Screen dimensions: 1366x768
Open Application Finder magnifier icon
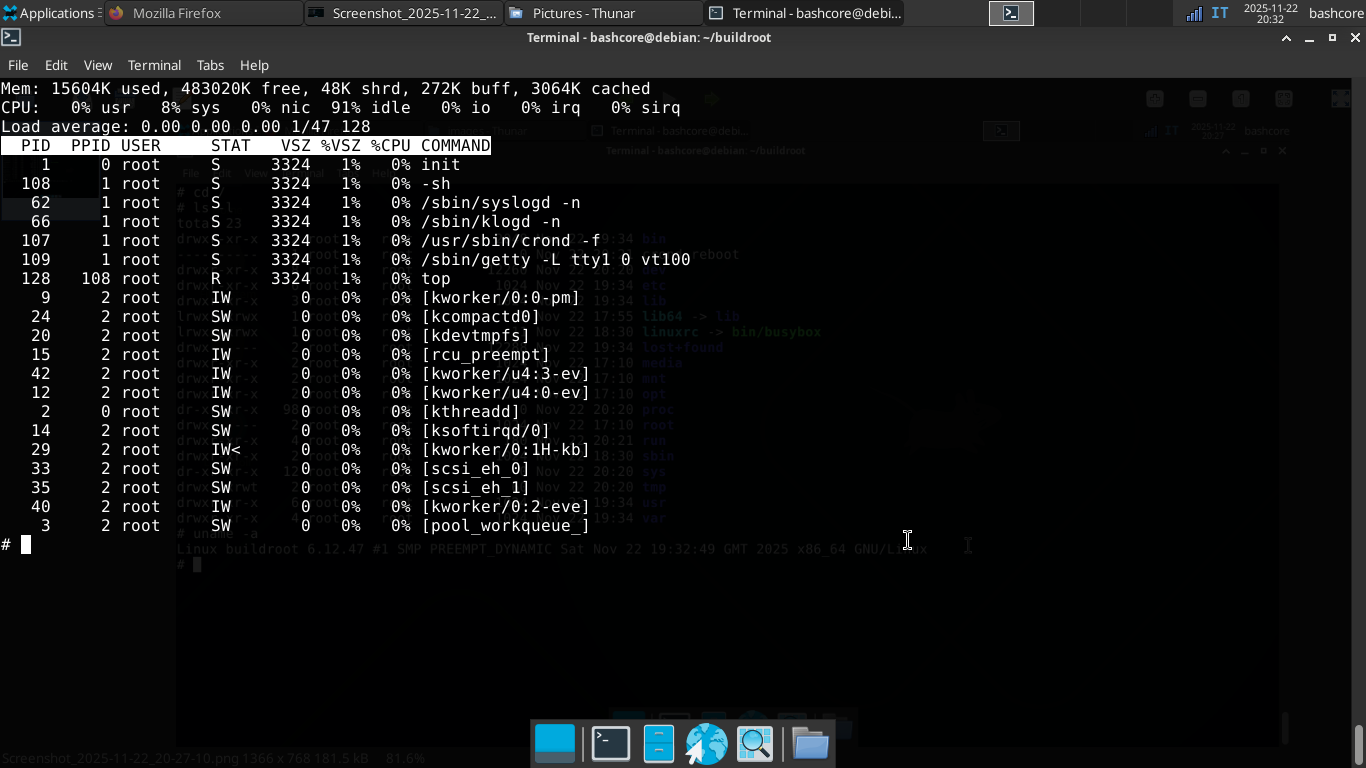(x=755, y=744)
